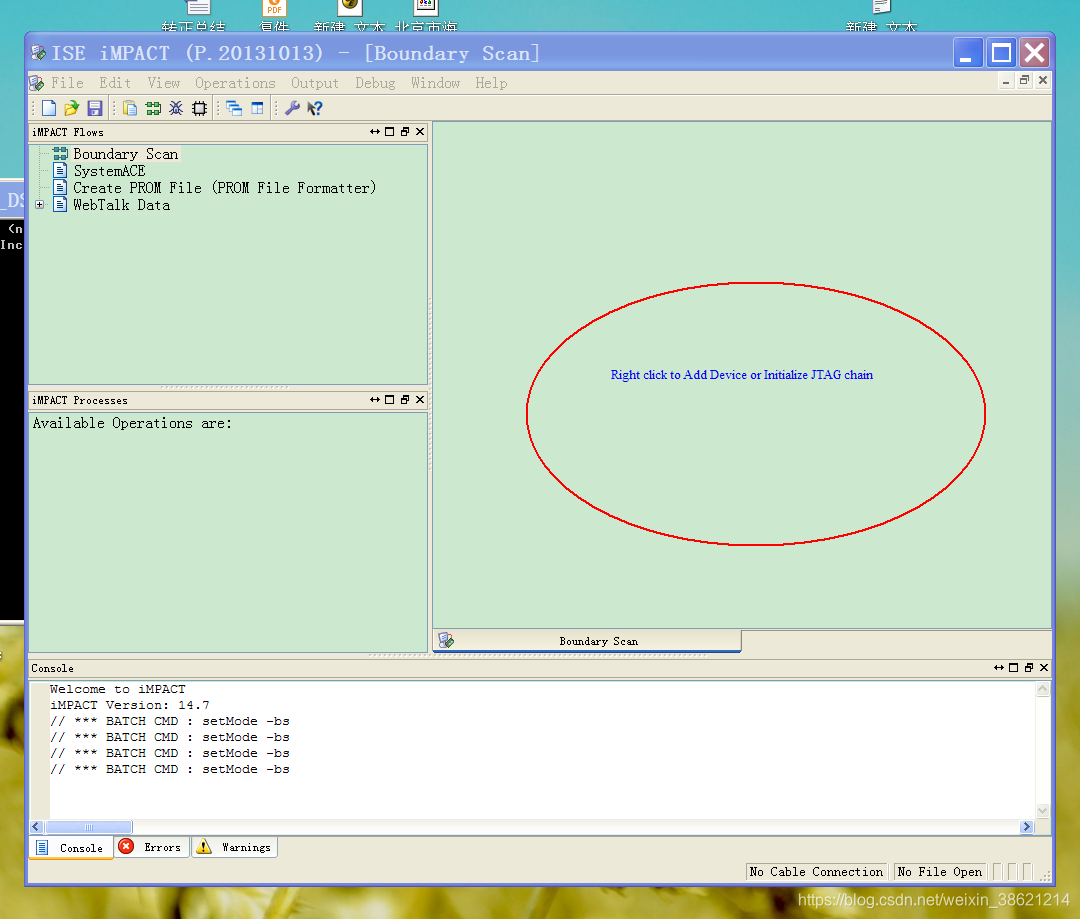Open the Window menu
Image resolution: width=1080 pixels, height=919 pixels.
(435, 83)
